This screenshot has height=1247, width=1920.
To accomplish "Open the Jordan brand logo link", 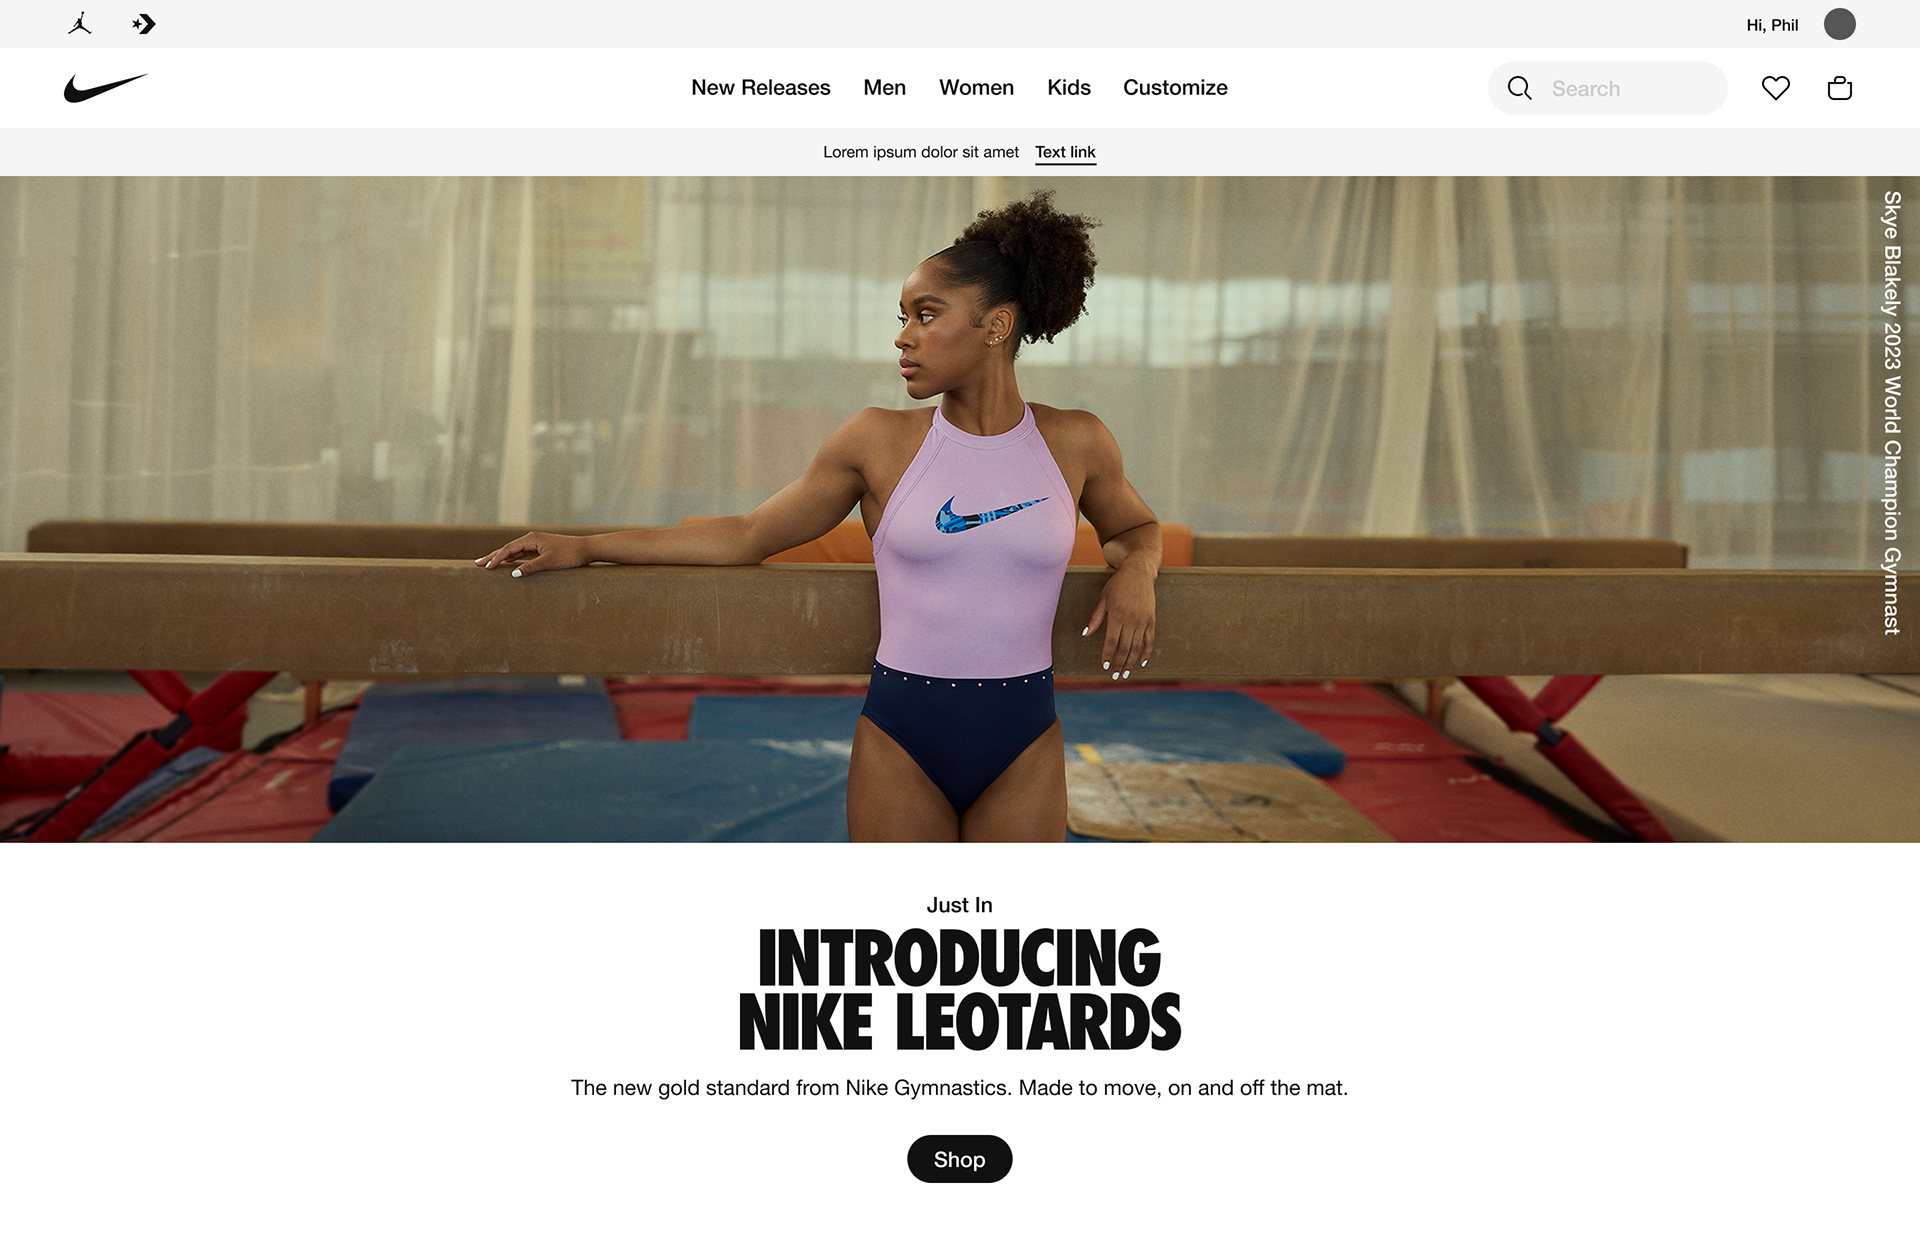I will pos(80,24).
